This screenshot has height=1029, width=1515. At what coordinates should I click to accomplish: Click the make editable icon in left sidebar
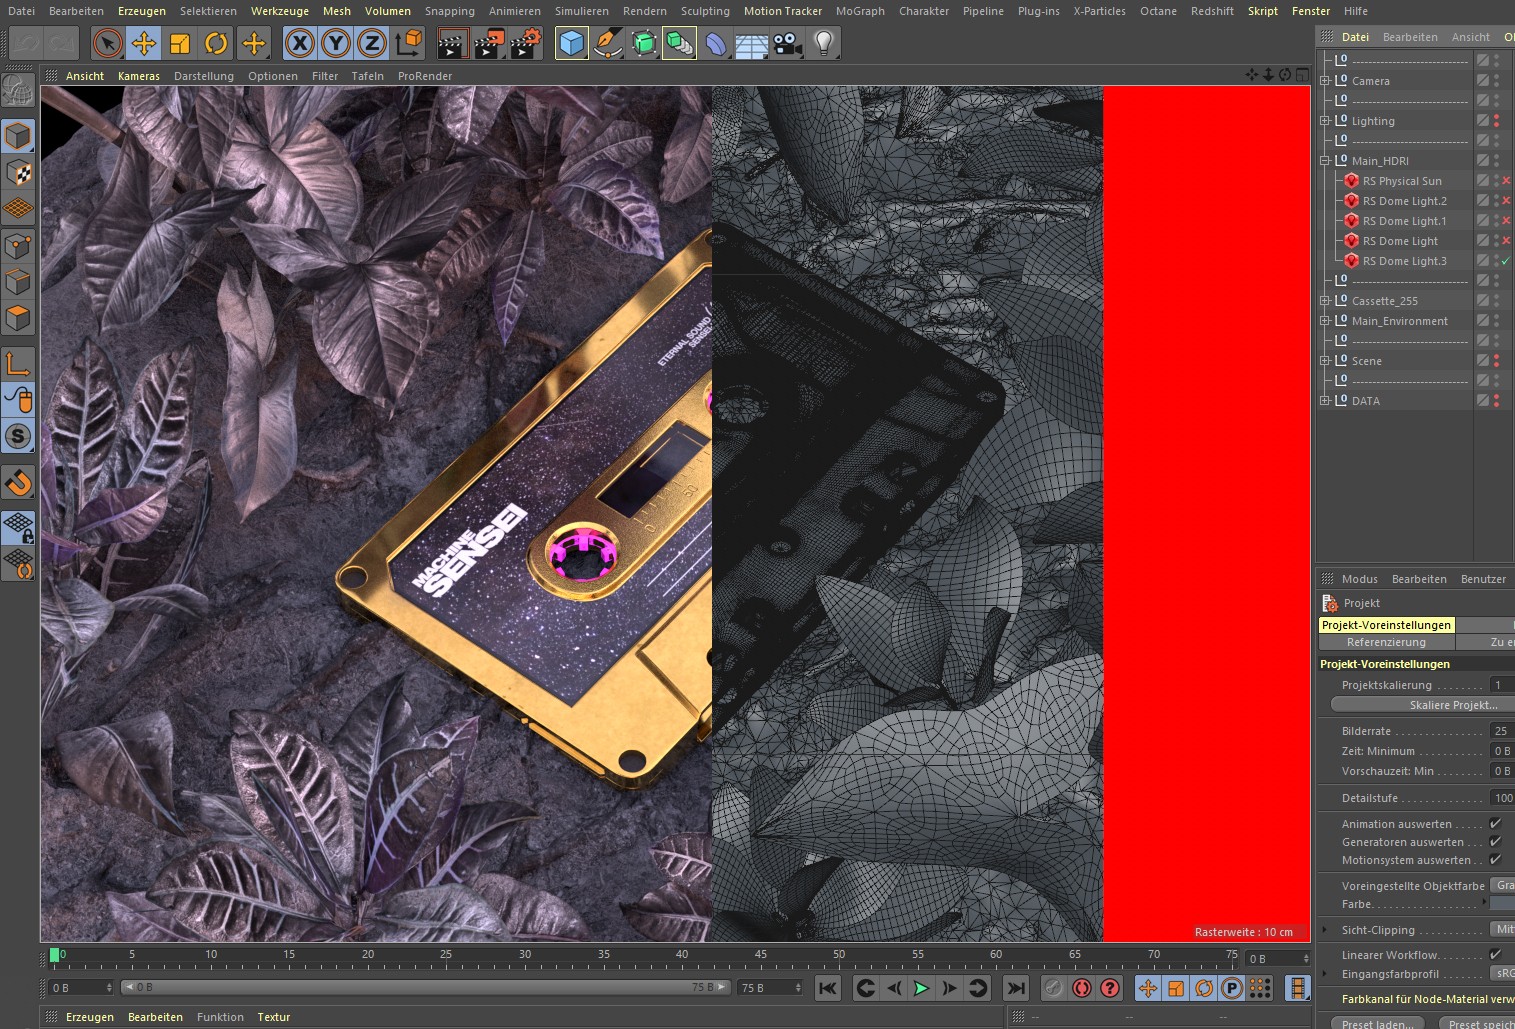18,92
